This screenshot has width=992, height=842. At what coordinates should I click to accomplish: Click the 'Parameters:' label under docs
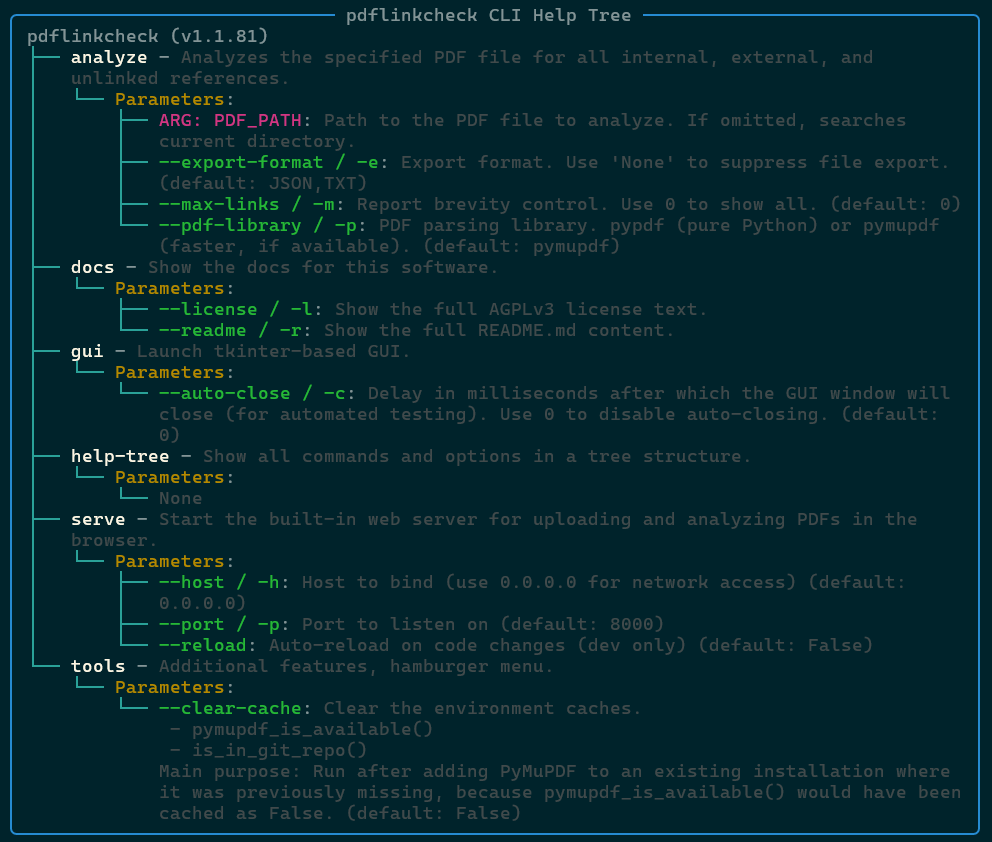coord(174,288)
